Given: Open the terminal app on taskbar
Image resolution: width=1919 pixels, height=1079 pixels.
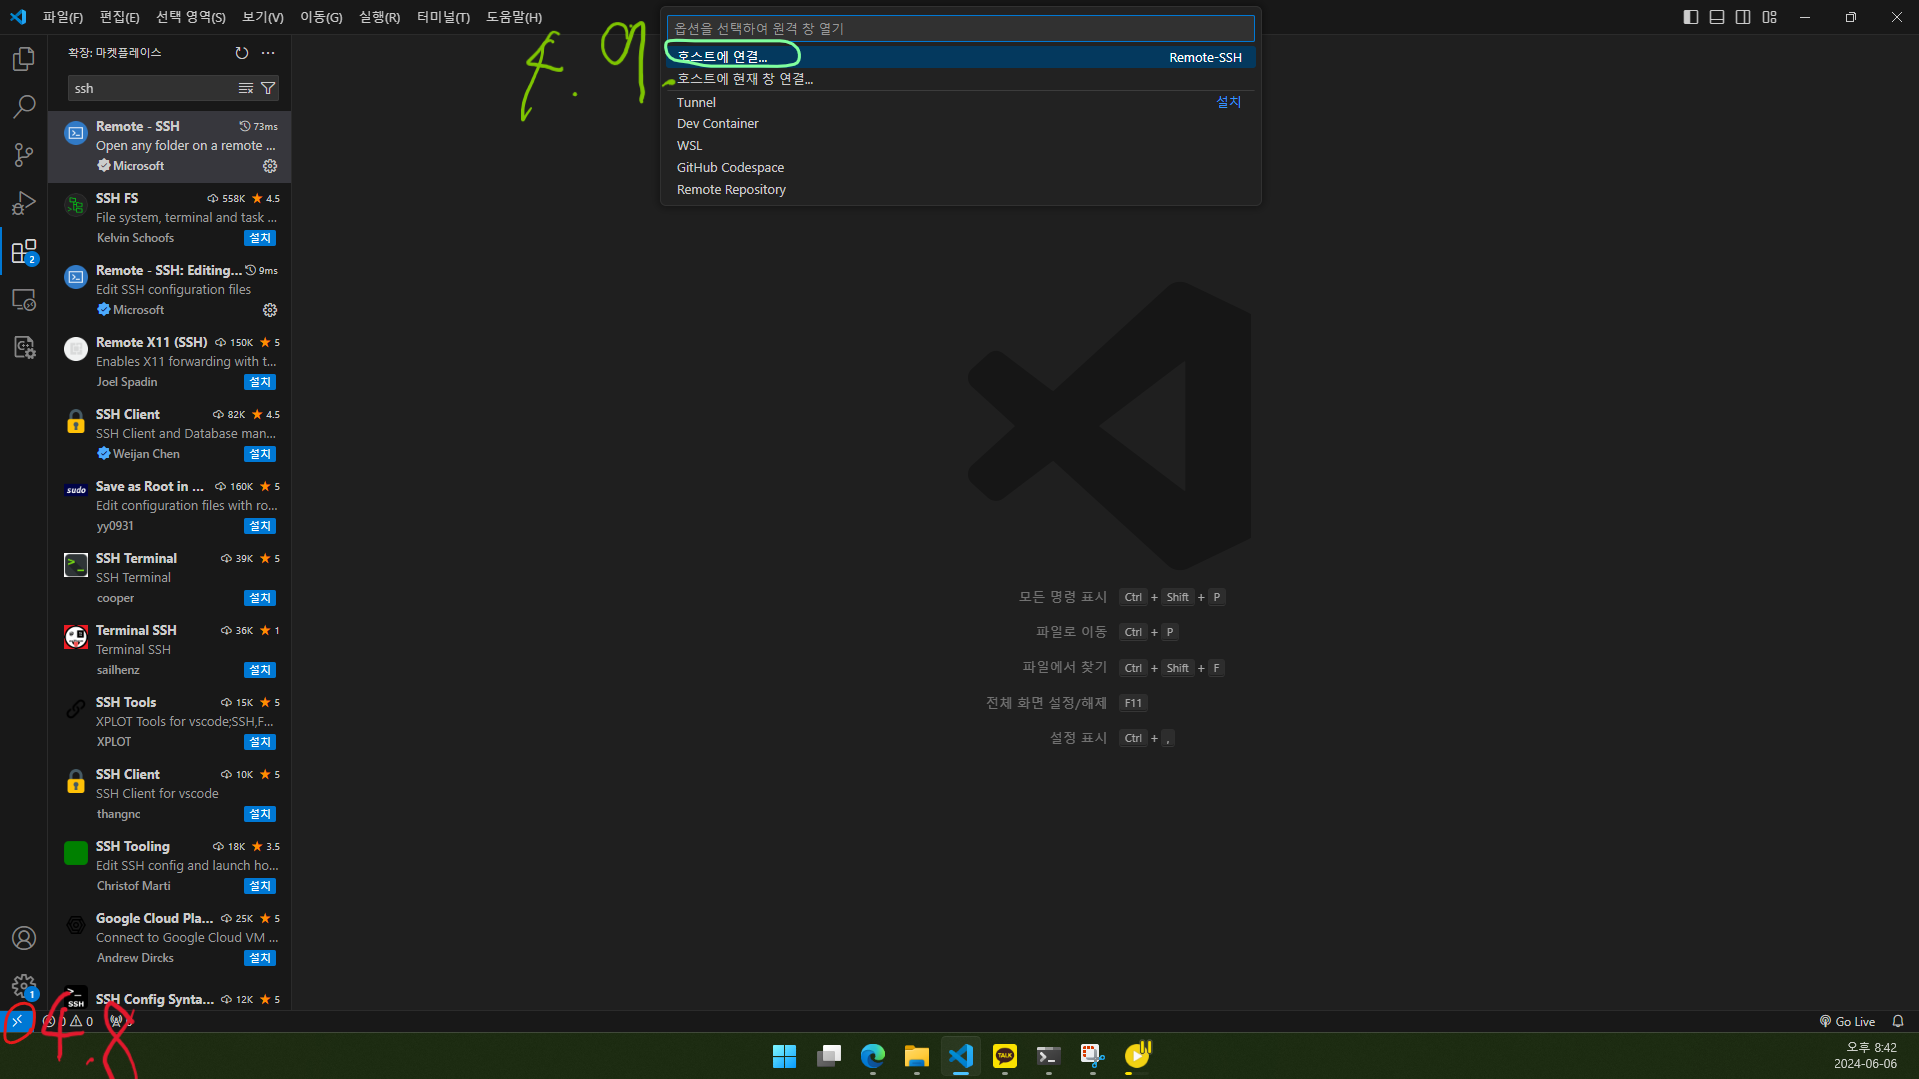Looking at the screenshot, I should click(1049, 1056).
